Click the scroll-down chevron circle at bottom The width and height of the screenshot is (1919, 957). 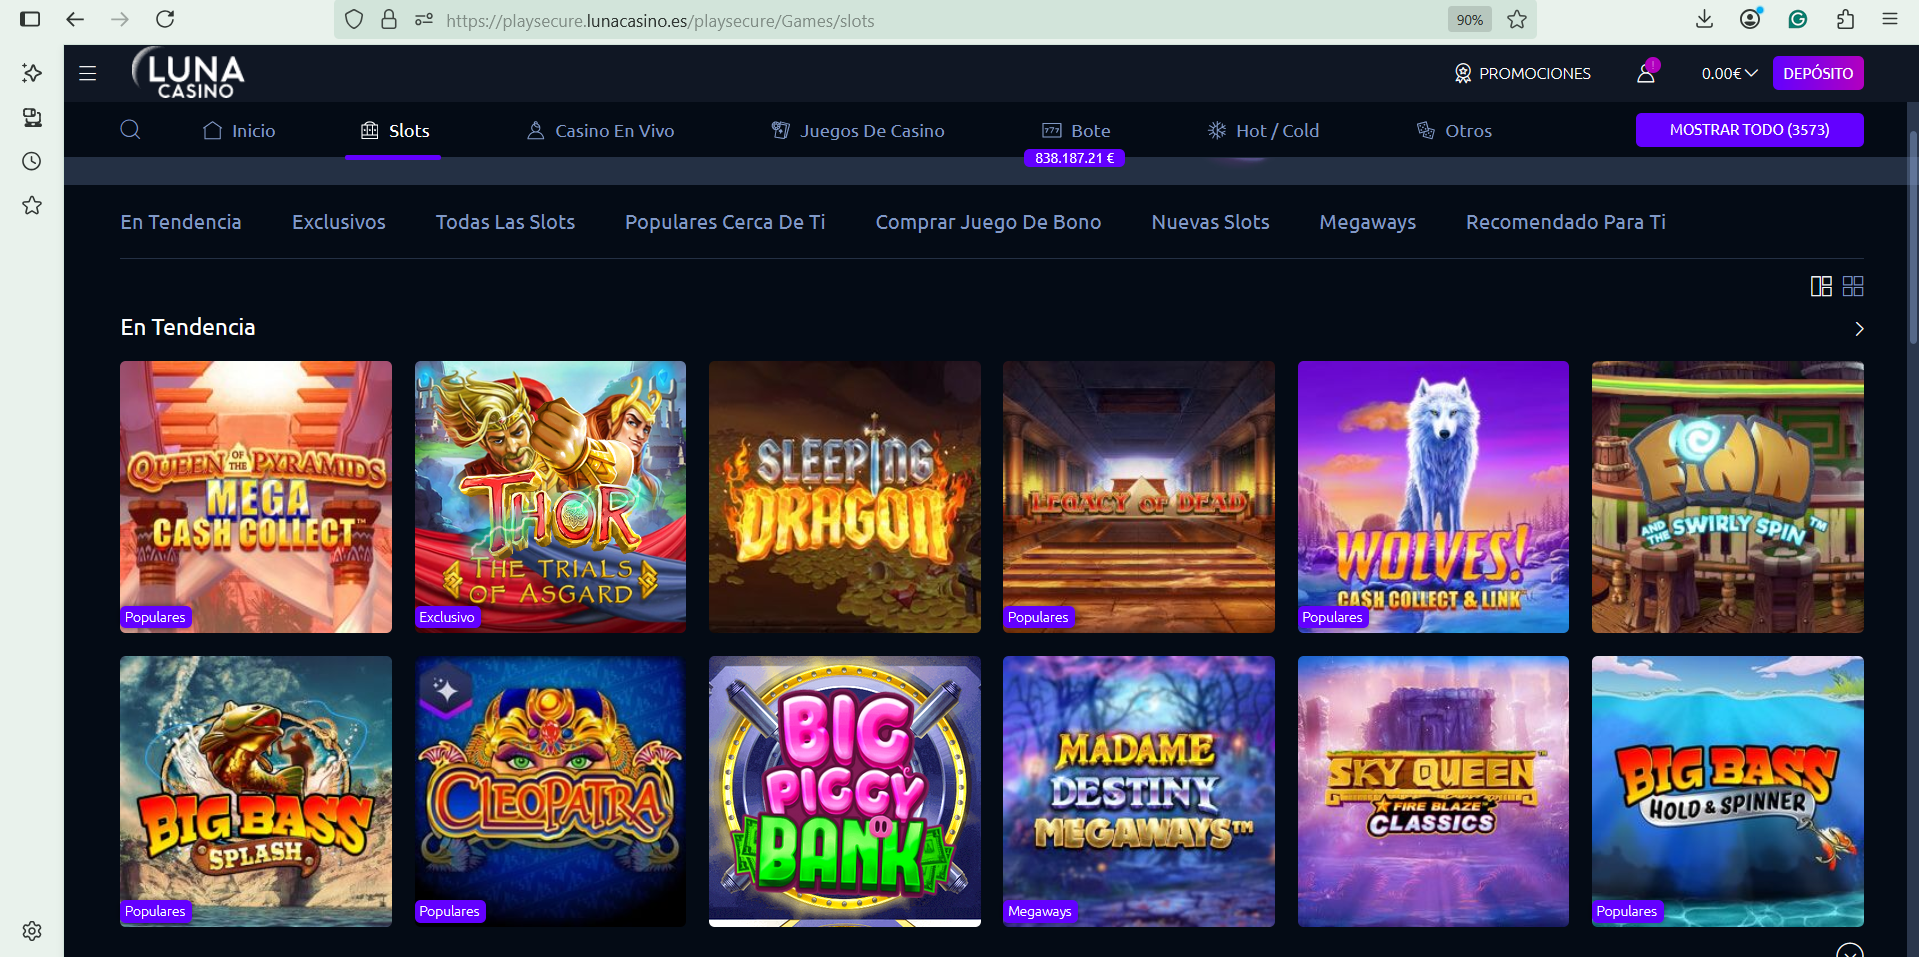[x=1850, y=950]
